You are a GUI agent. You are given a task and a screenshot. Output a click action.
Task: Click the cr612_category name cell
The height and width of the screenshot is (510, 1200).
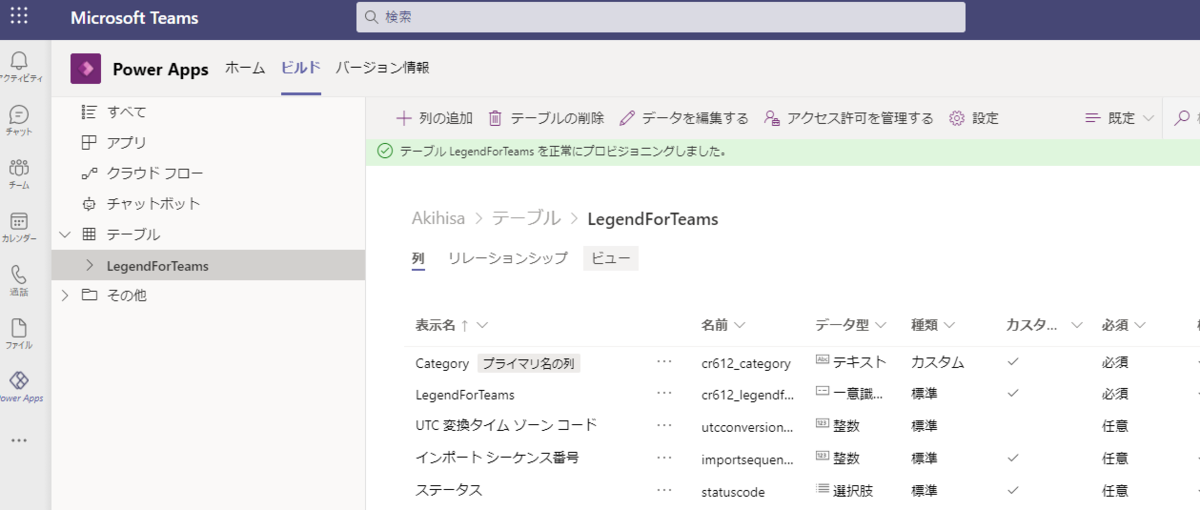click(746, 363)
